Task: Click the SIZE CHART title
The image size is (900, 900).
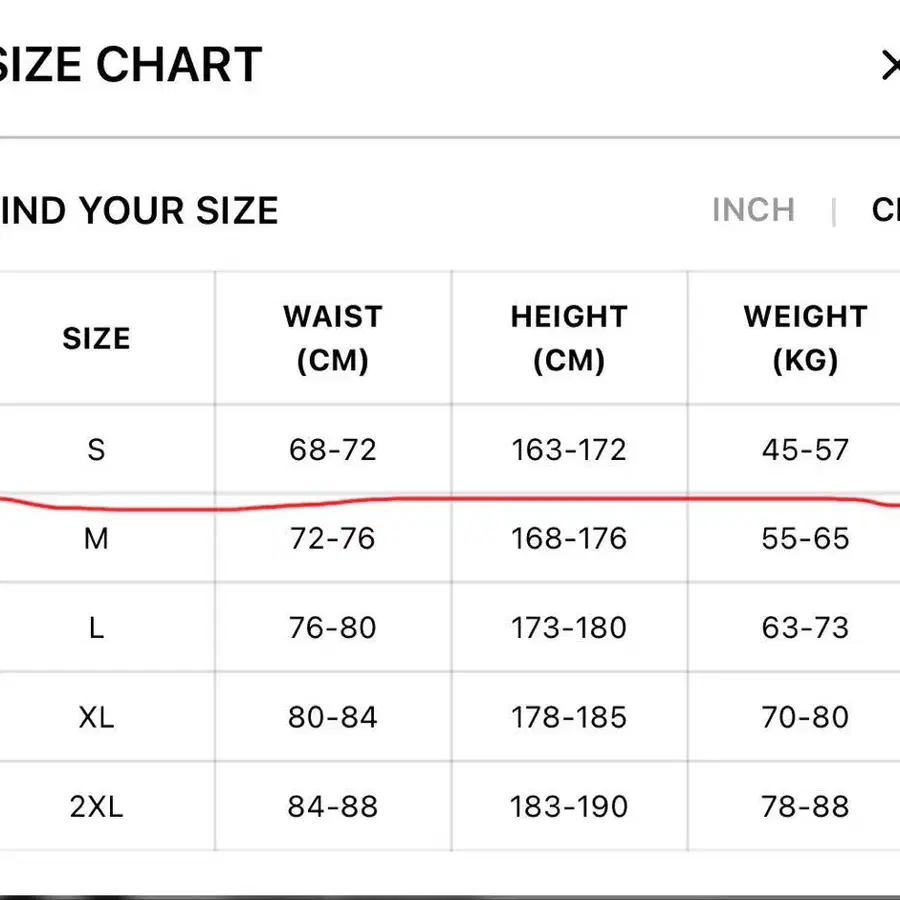Action: (130, 66)
